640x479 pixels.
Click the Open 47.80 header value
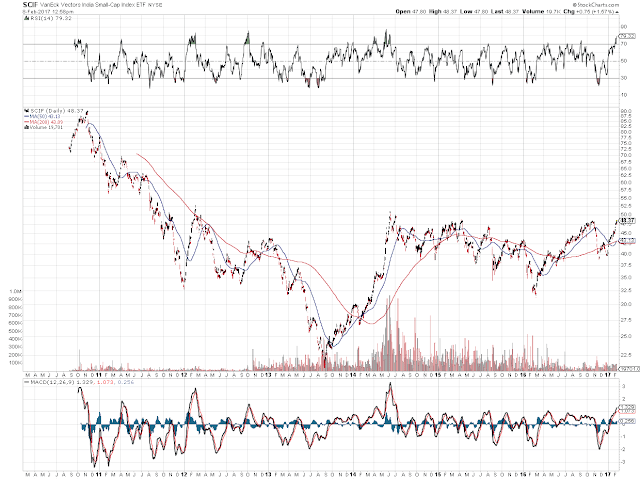coord(410,11)
